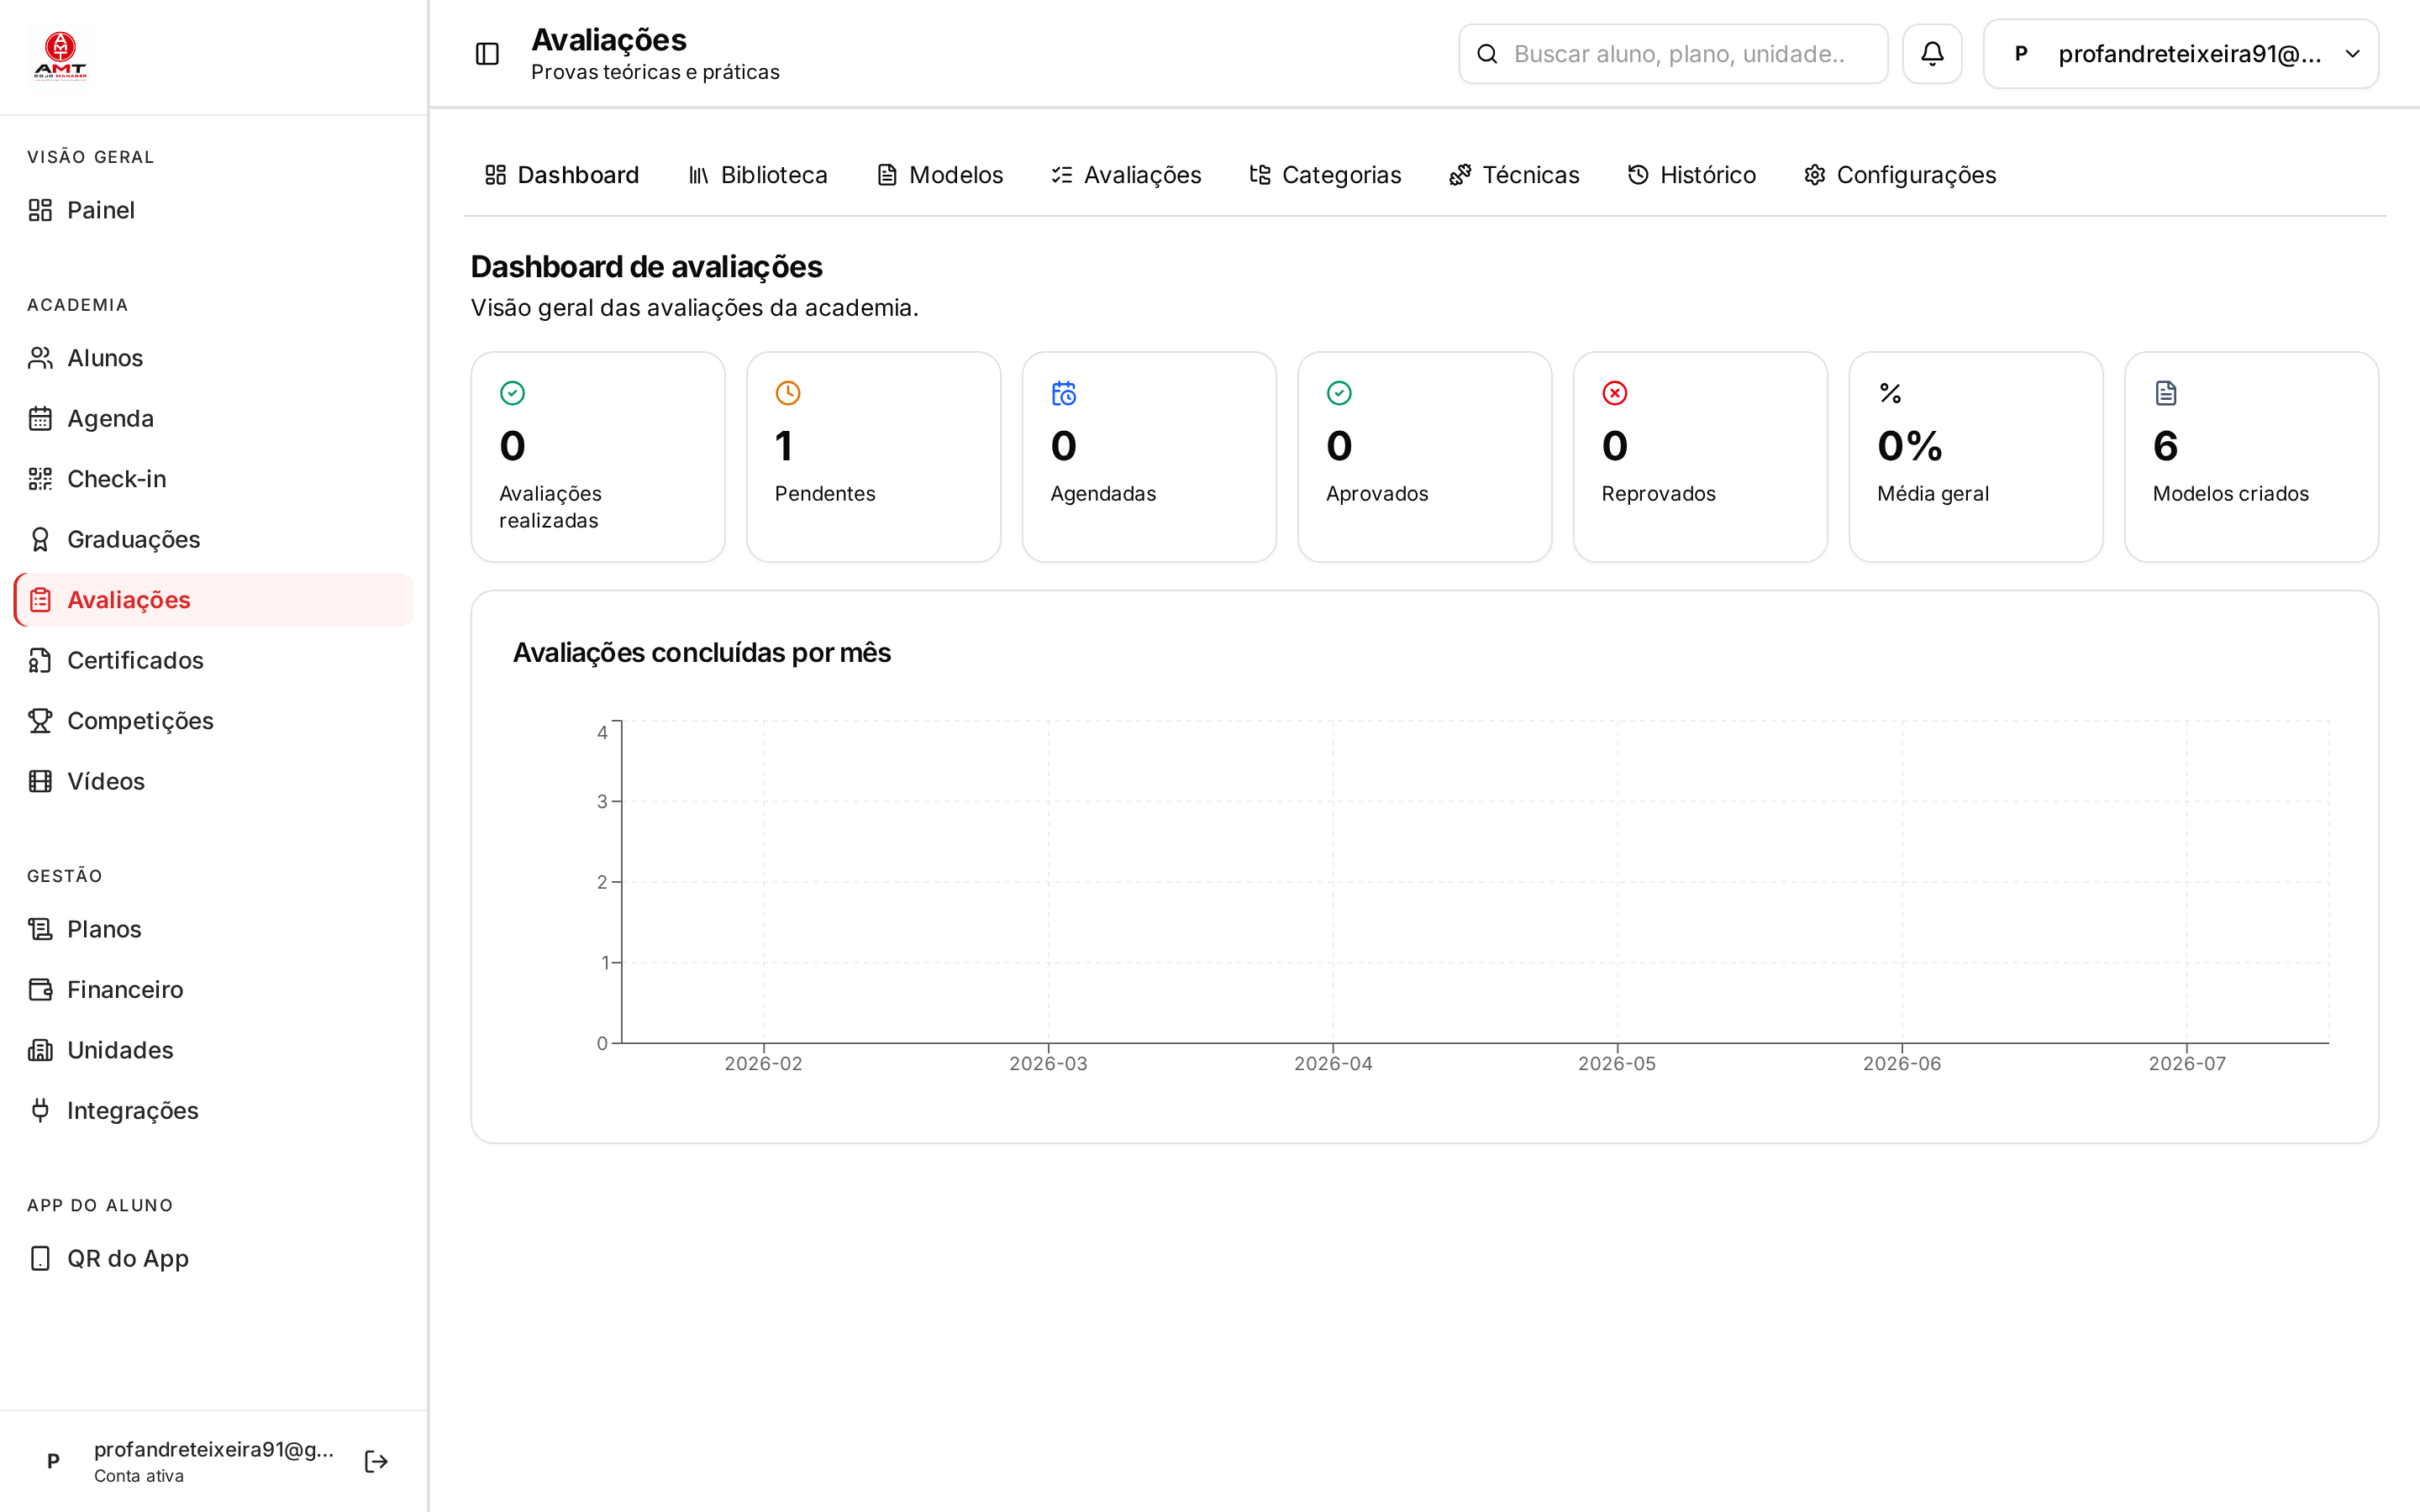
Task: Toggle the sidebar collapse icon
Action: 487,54
